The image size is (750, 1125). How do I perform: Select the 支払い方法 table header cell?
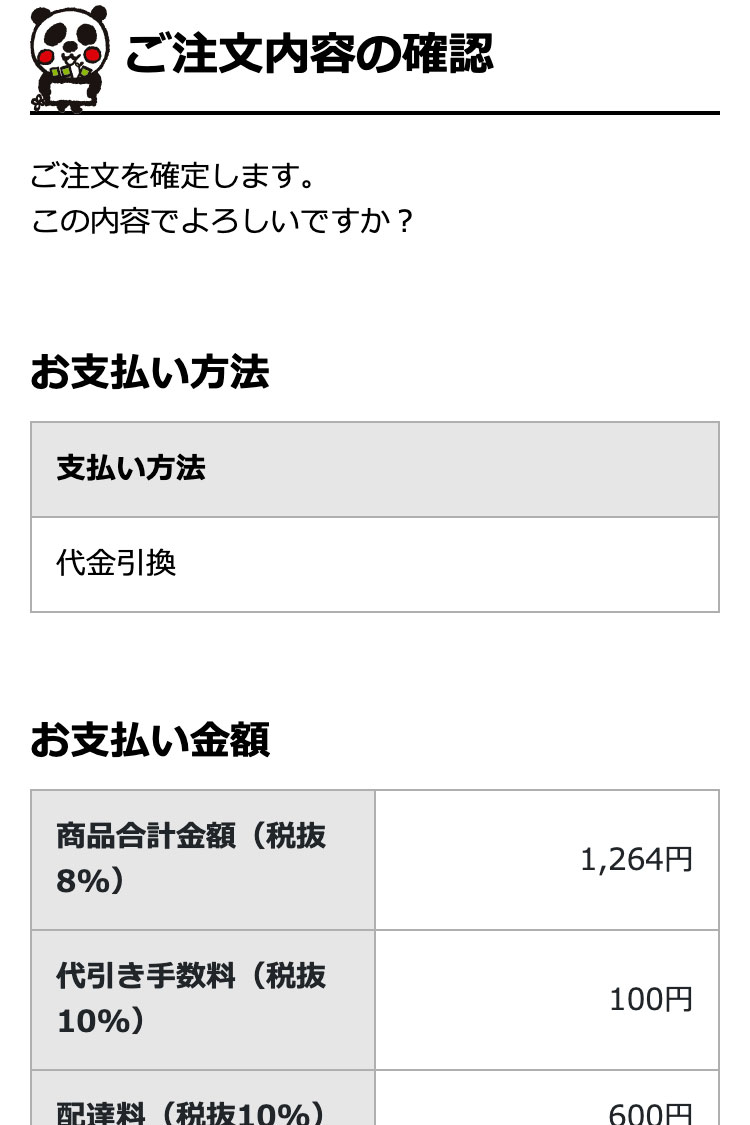pyautogui.click(x=375, y=469)
